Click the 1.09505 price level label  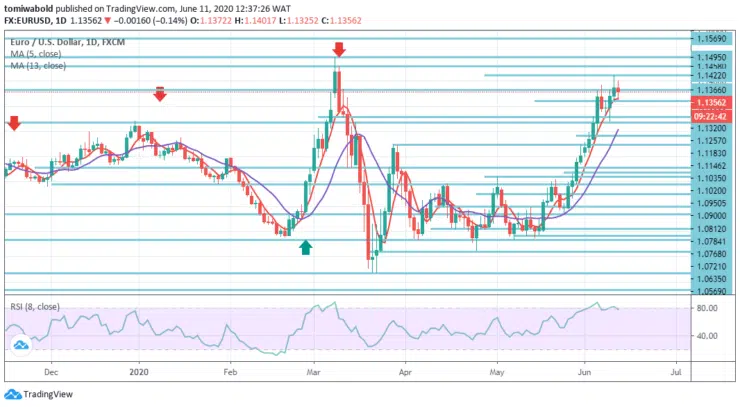coord(711,204)
